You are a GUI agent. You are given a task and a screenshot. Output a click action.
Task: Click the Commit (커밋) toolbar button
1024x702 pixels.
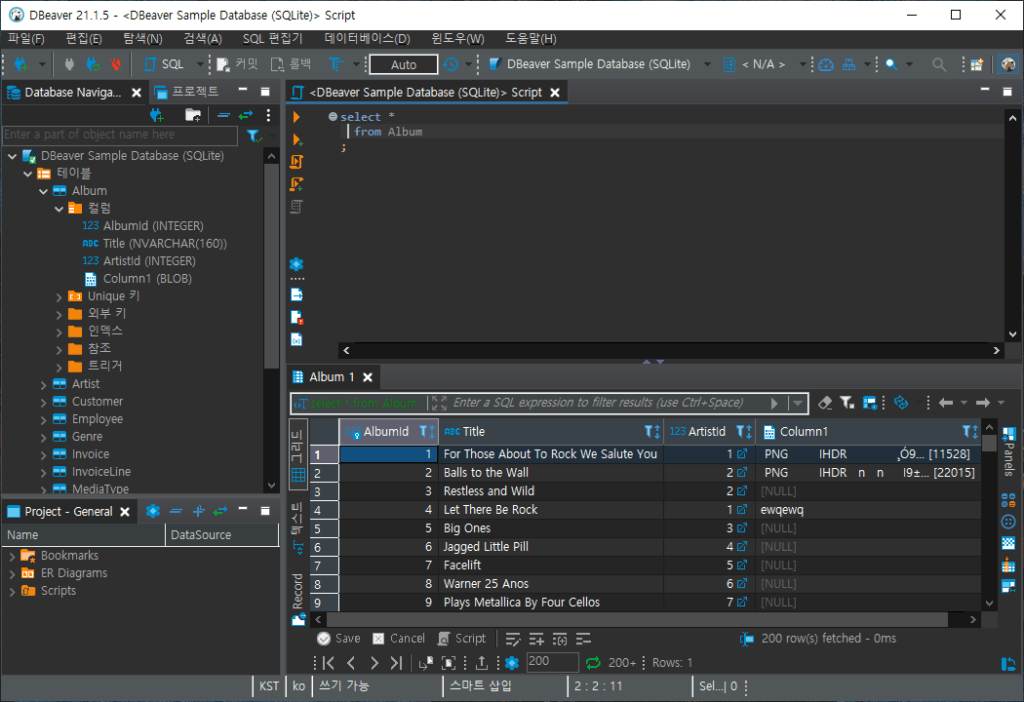coord(237,64)
